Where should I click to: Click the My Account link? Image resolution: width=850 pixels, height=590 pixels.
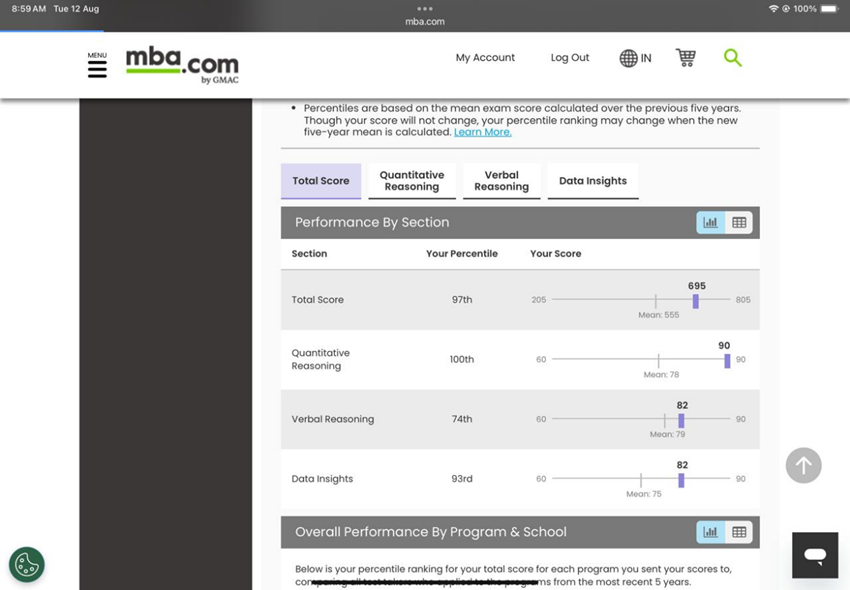pos(485,58)
